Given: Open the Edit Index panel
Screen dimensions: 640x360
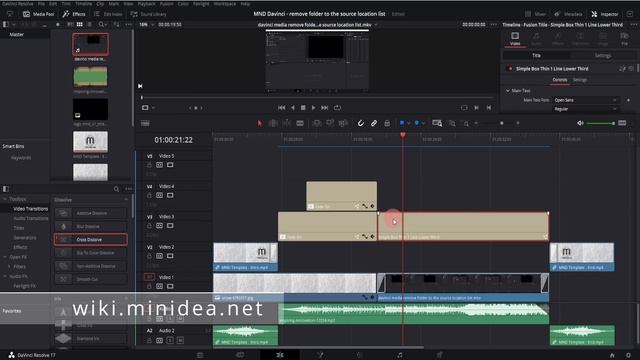Looking at the screenshot, I should (x=108, y=14).
